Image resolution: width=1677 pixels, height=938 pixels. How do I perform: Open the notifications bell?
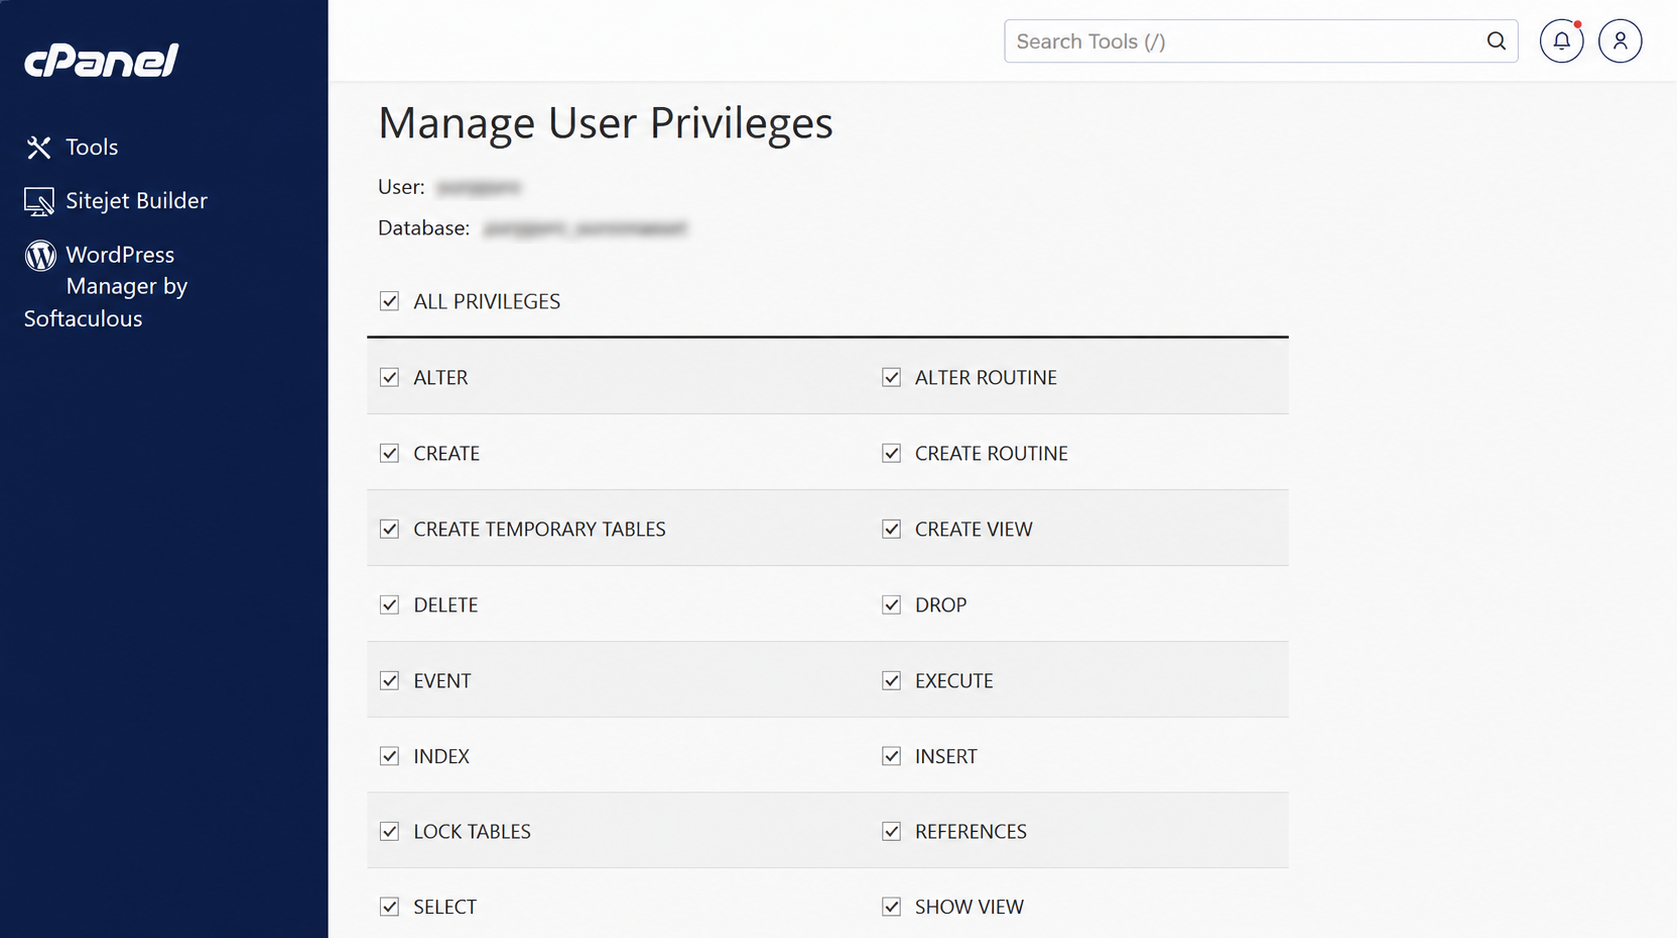[x=1561, y=41]
